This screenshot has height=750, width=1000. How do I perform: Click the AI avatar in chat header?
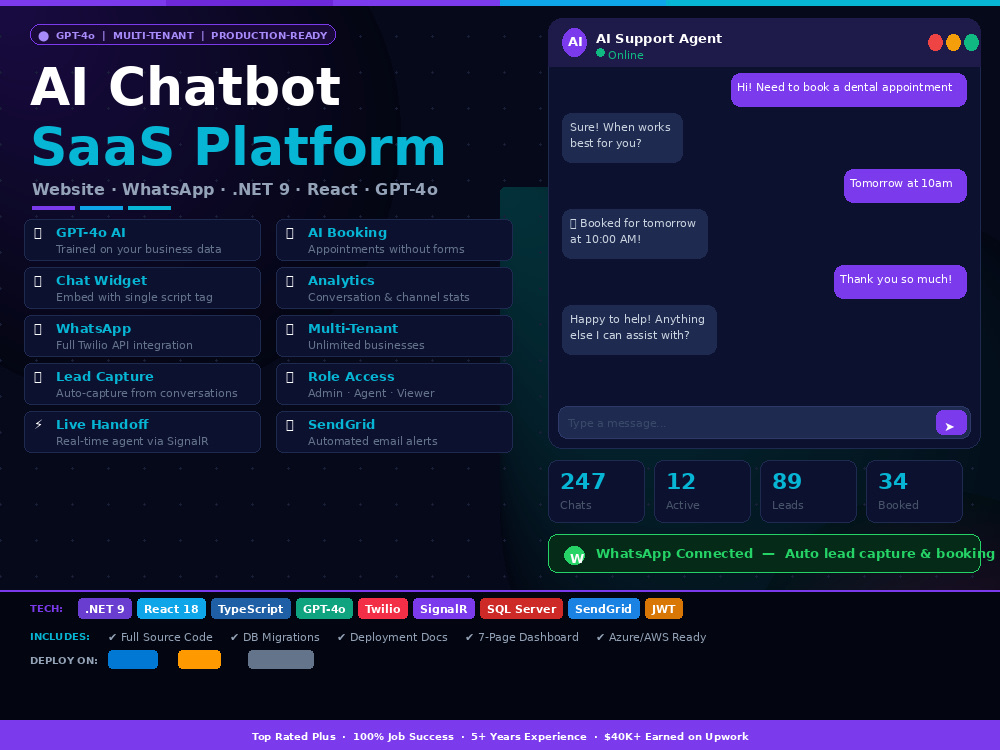pos(575,42)
